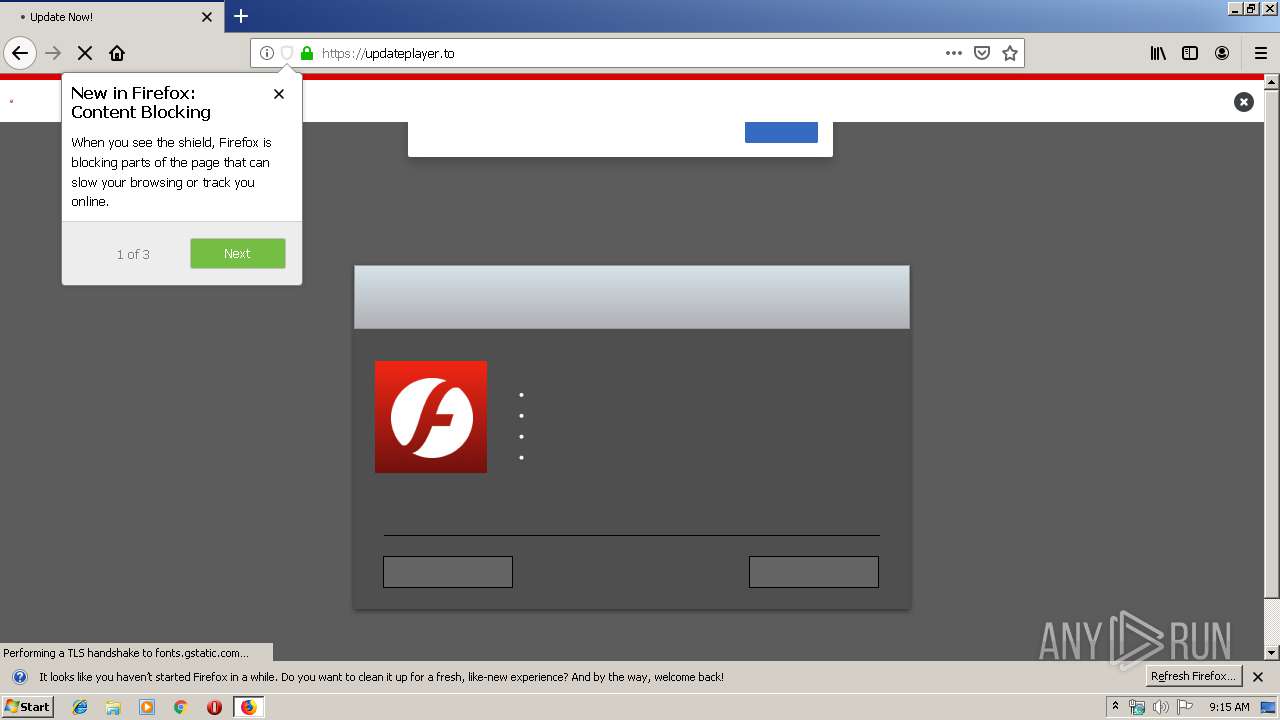Open the Action Center flag icon
The width and height of the screenshot is (1280, 720).
(x=1185, y=707)
